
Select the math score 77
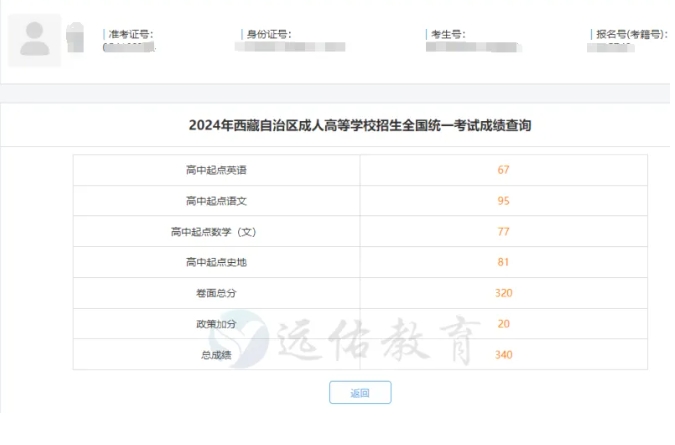(504, 232)
